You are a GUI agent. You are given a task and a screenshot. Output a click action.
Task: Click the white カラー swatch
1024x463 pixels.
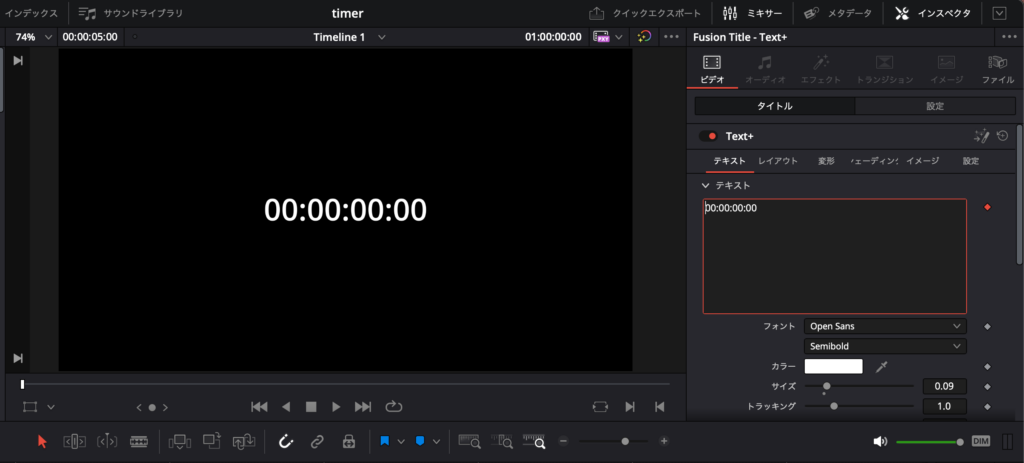[833, 367]
